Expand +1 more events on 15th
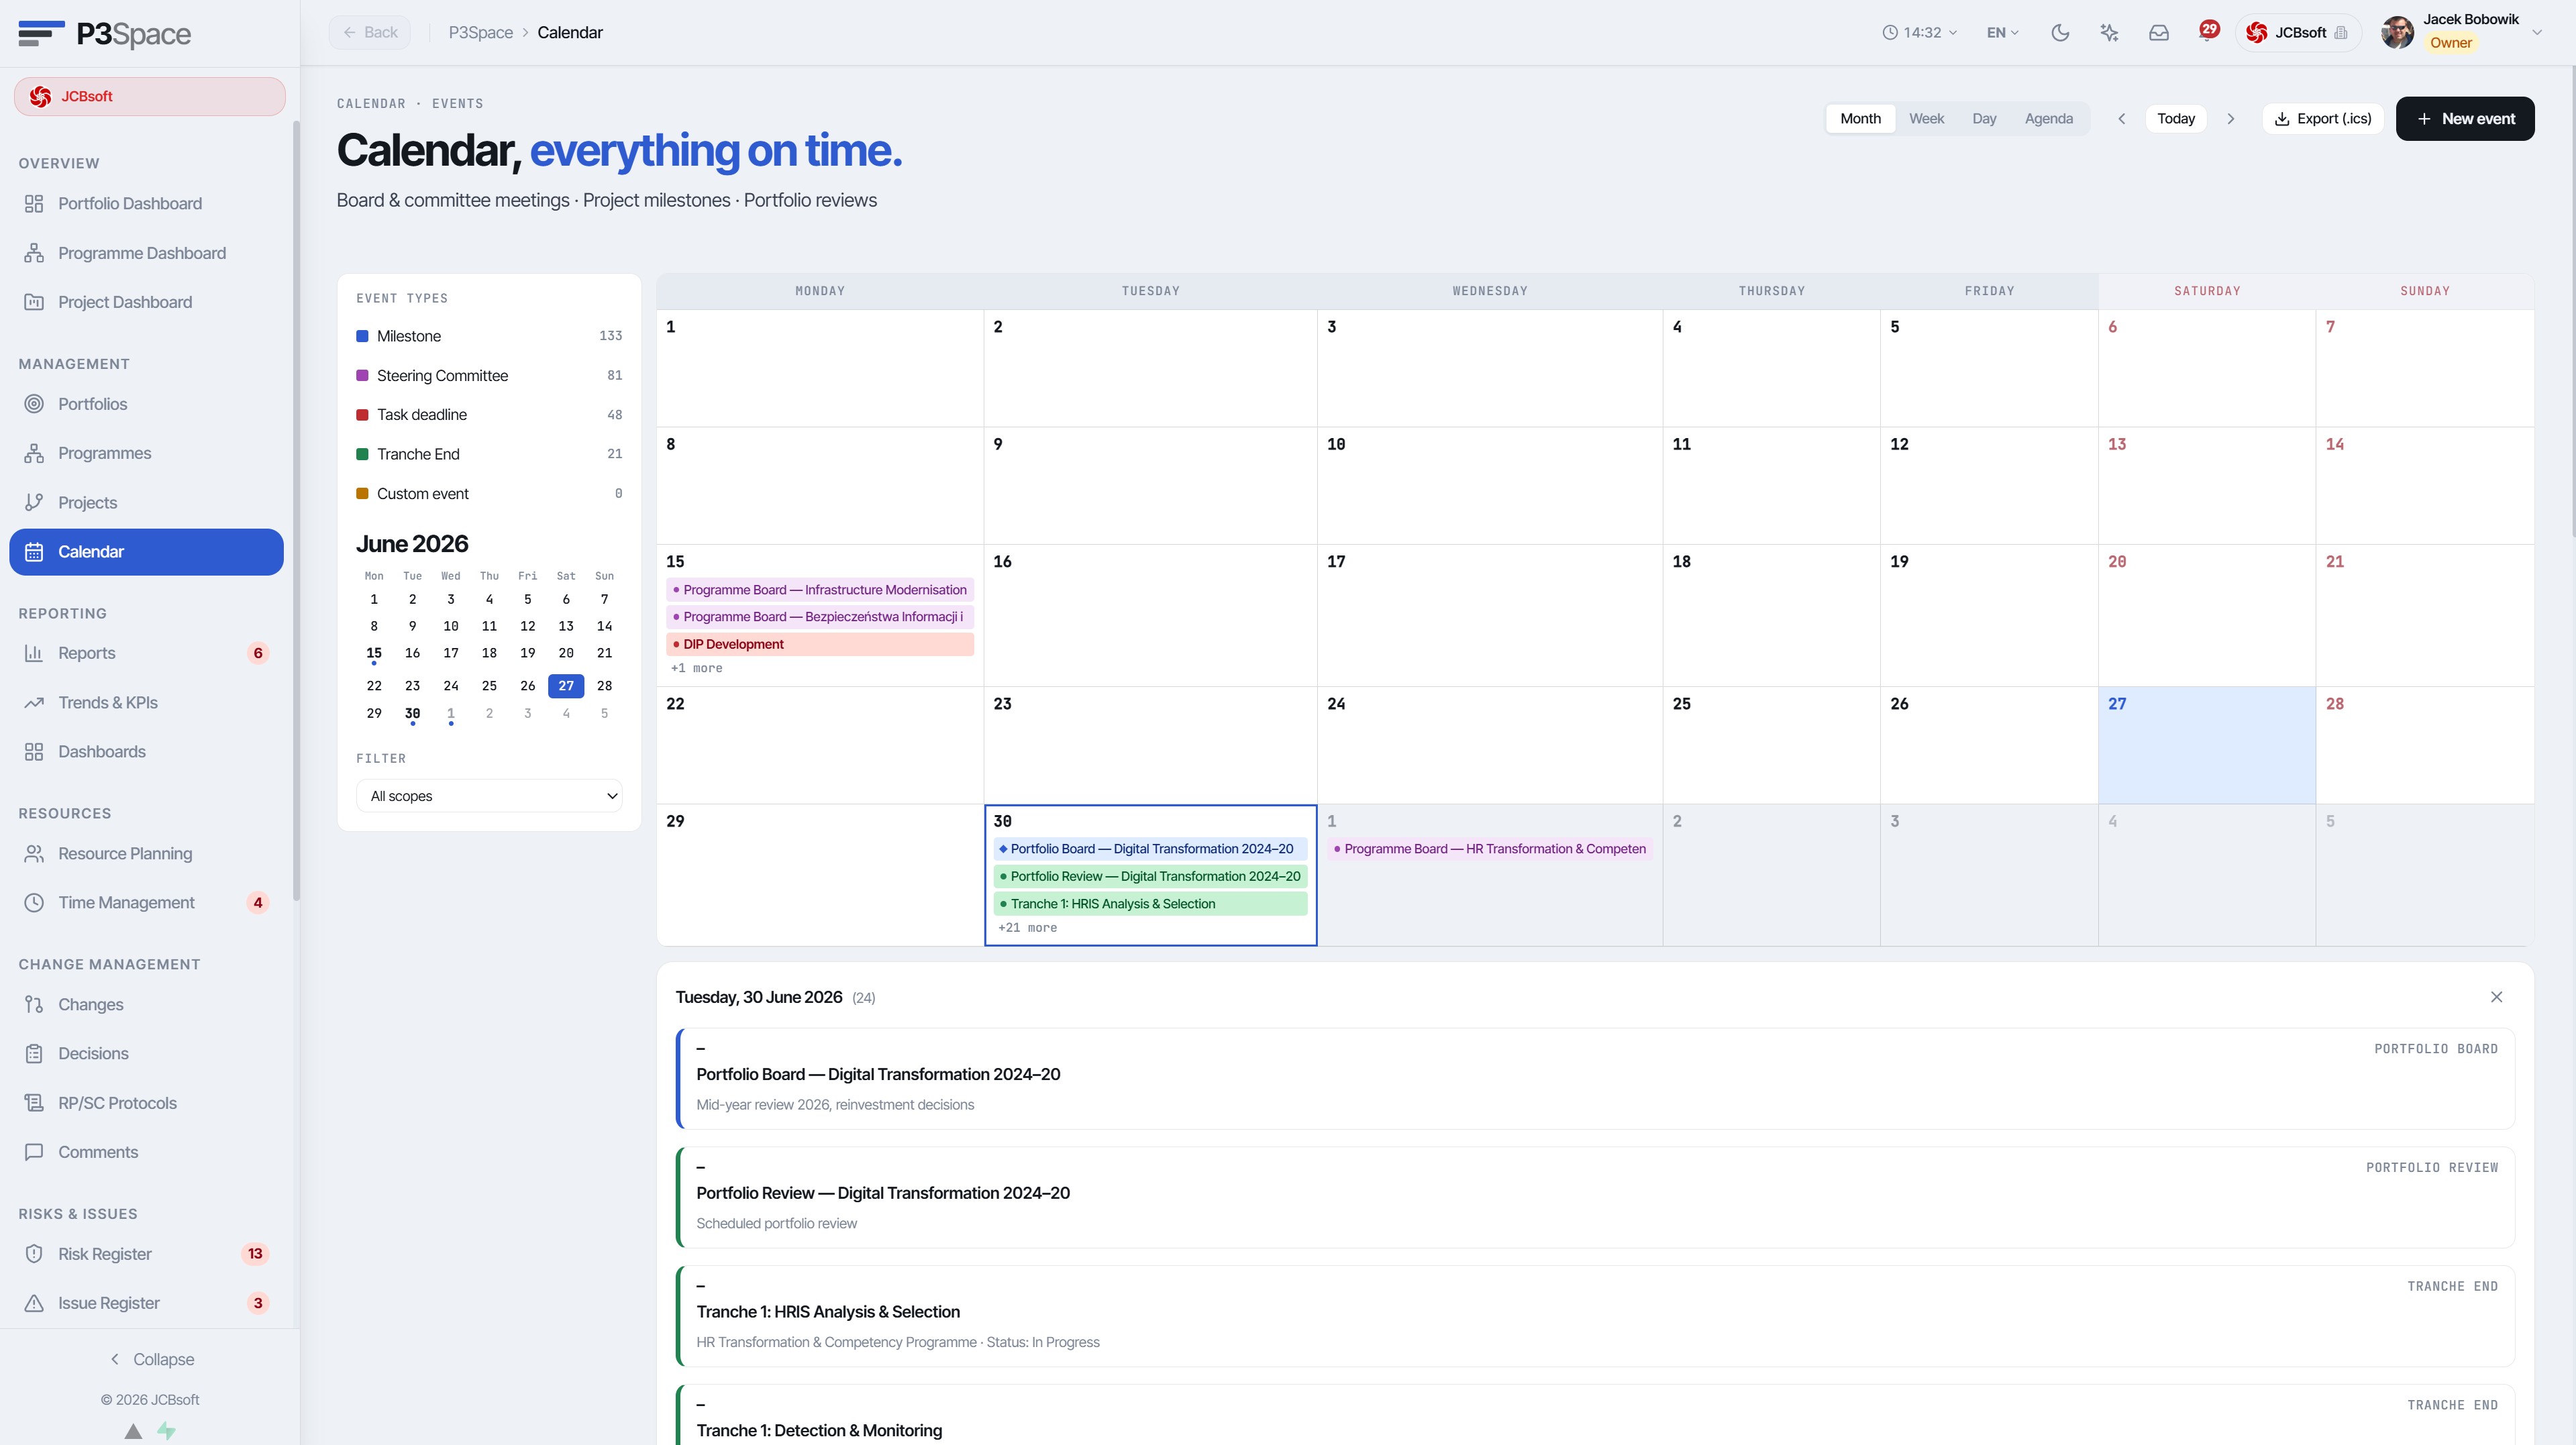Screen dimensions: 2576x1445 [x=696, y=668]
